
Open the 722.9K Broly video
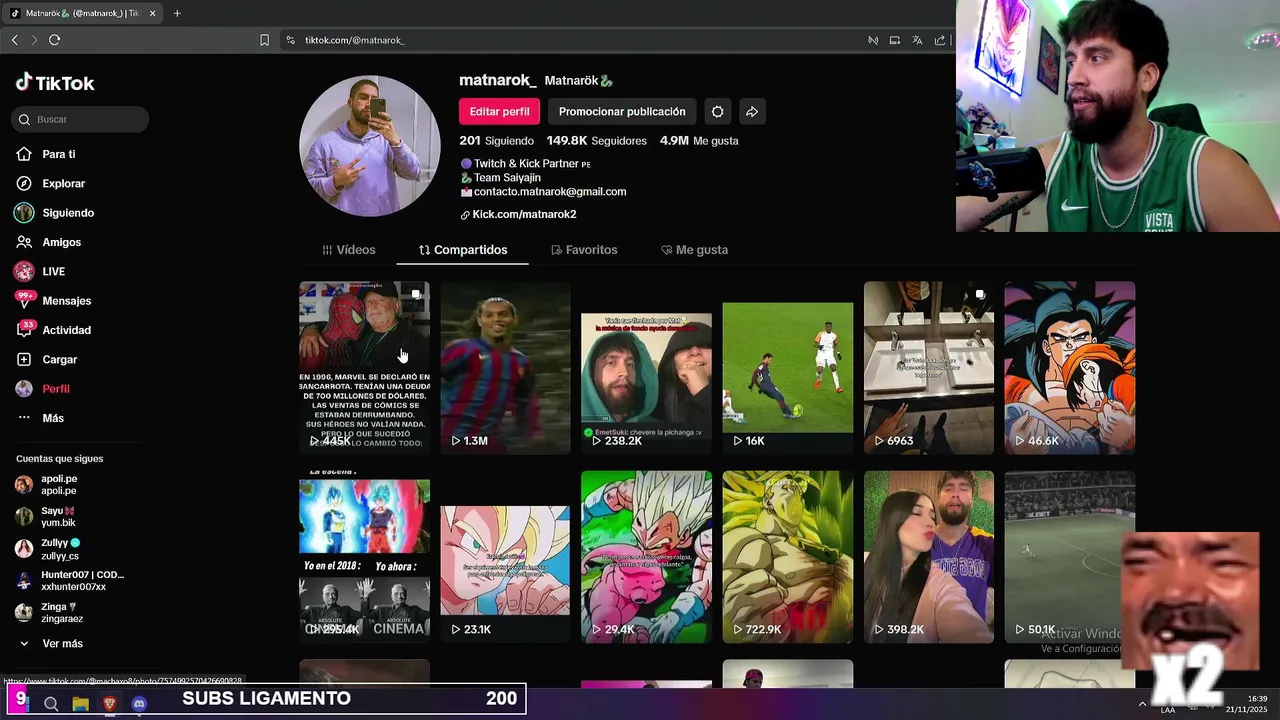(x=788, y=557)
